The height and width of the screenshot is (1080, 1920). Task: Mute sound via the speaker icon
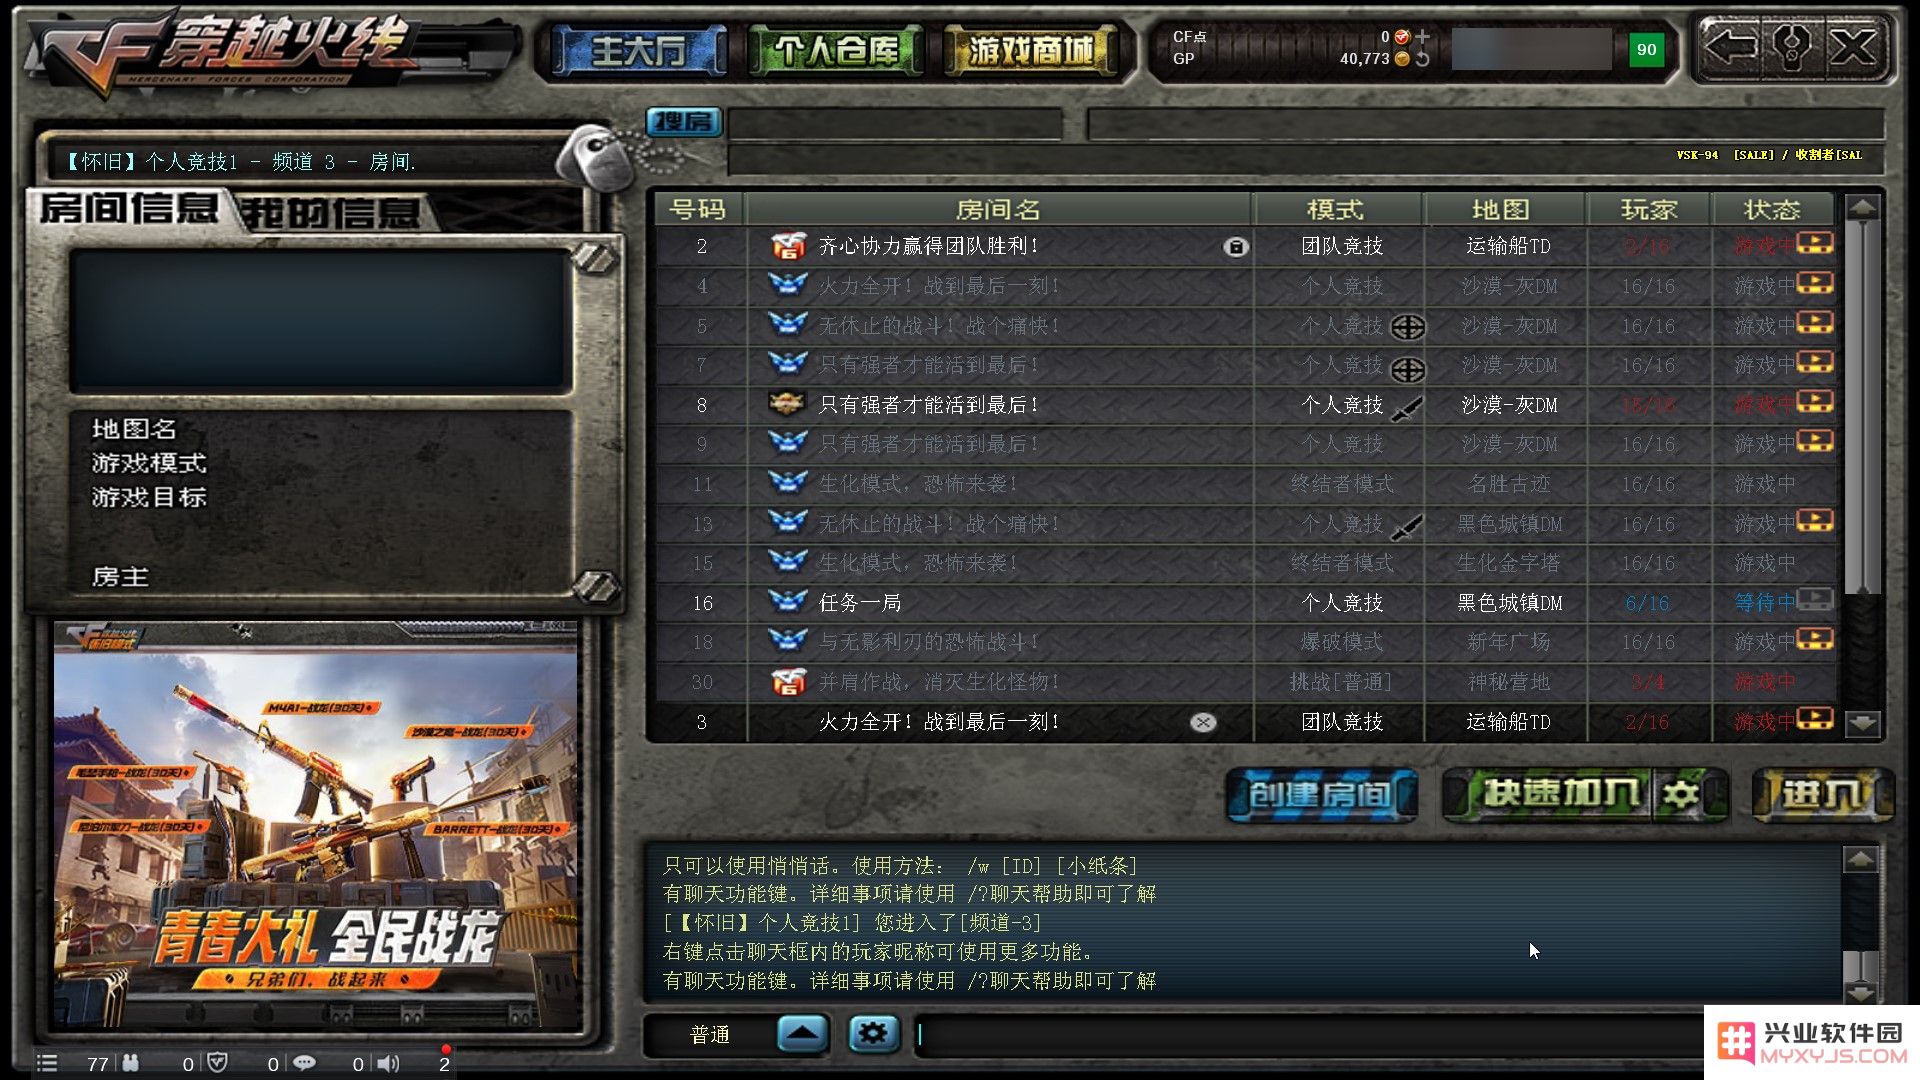tap(388, 1063)
